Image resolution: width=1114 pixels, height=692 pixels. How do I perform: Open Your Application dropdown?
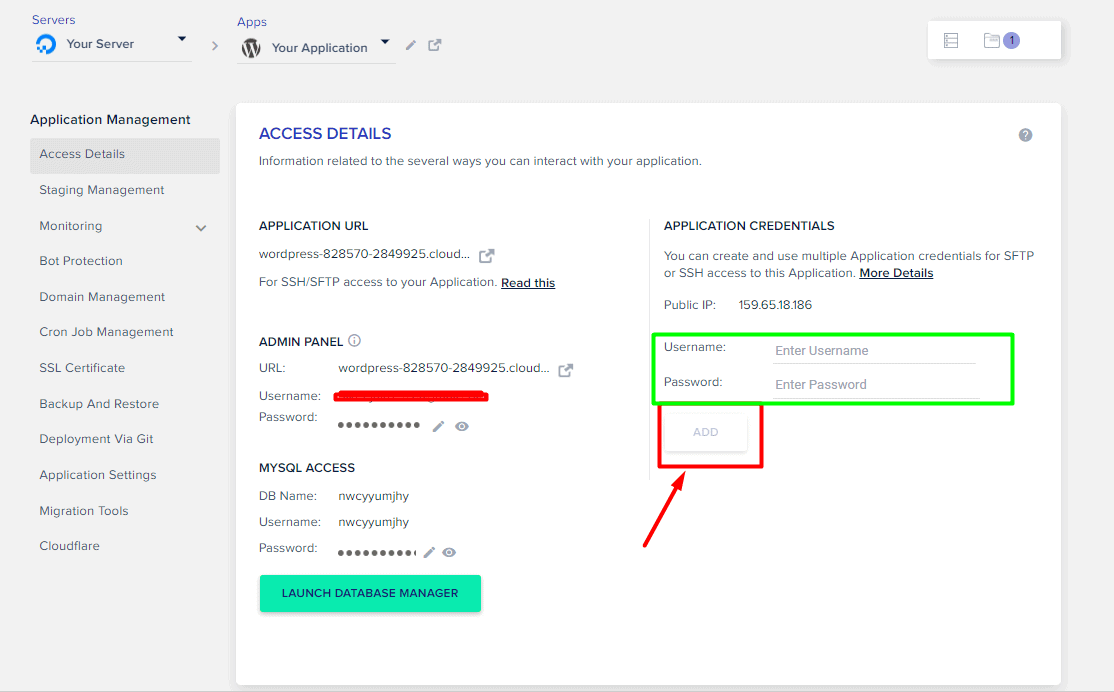tap(385, 45)
